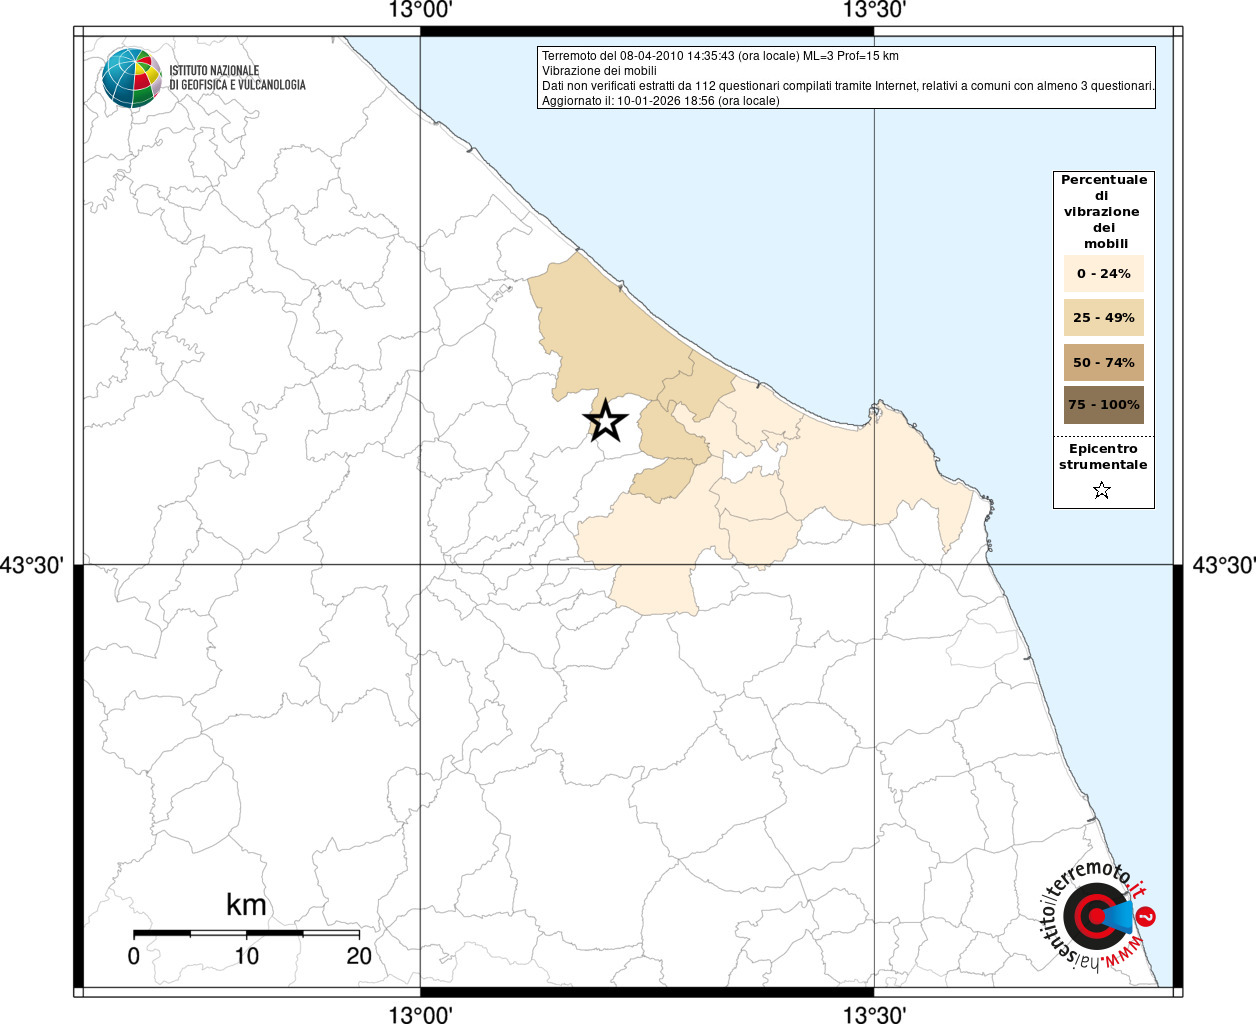Screen dimensions: 1256x1024
Task: Click the 'Vibrazione dei mobili' subtitle
Action: 599,71
